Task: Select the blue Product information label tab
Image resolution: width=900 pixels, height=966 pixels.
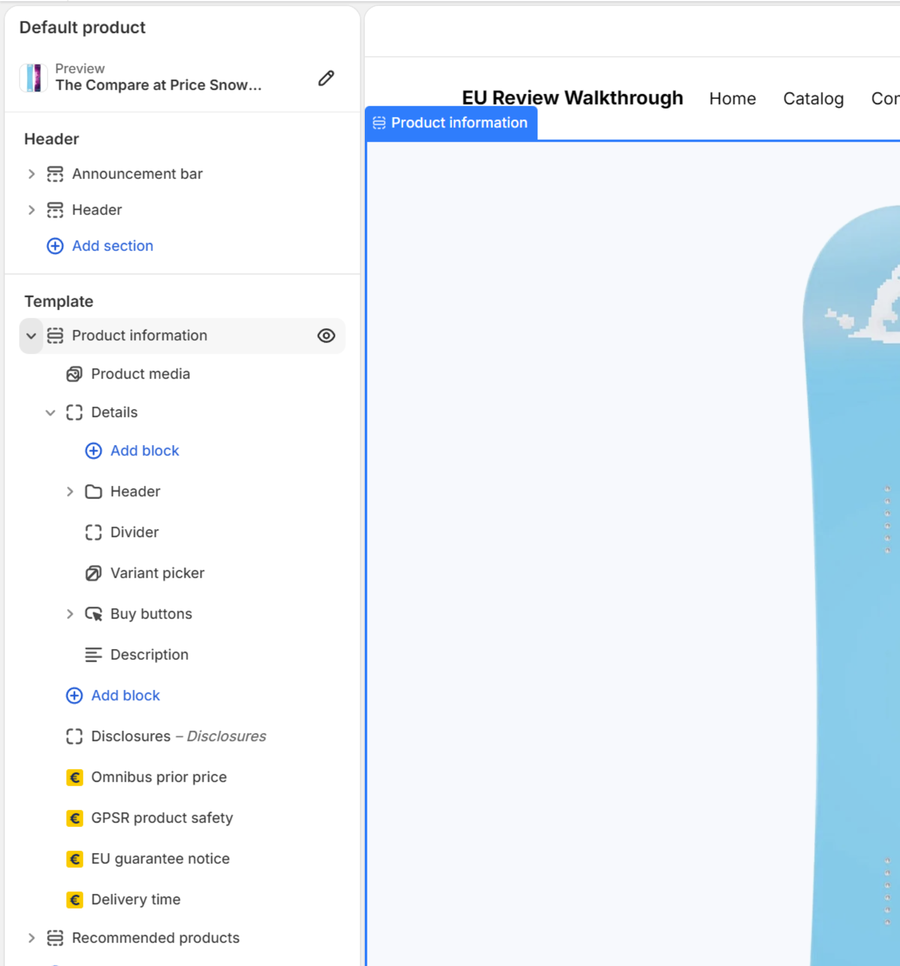Action: (451, 123)
